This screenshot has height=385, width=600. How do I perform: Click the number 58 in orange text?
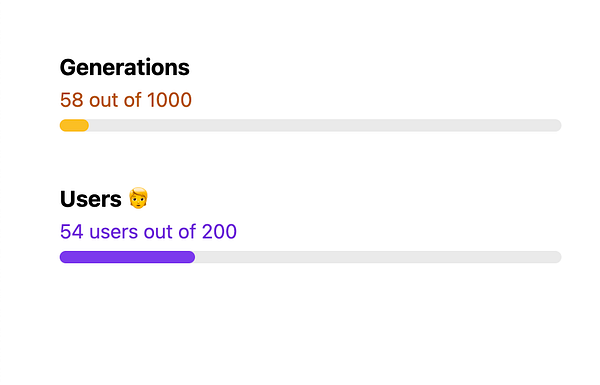pyautogui.click(x=72, y=100)
